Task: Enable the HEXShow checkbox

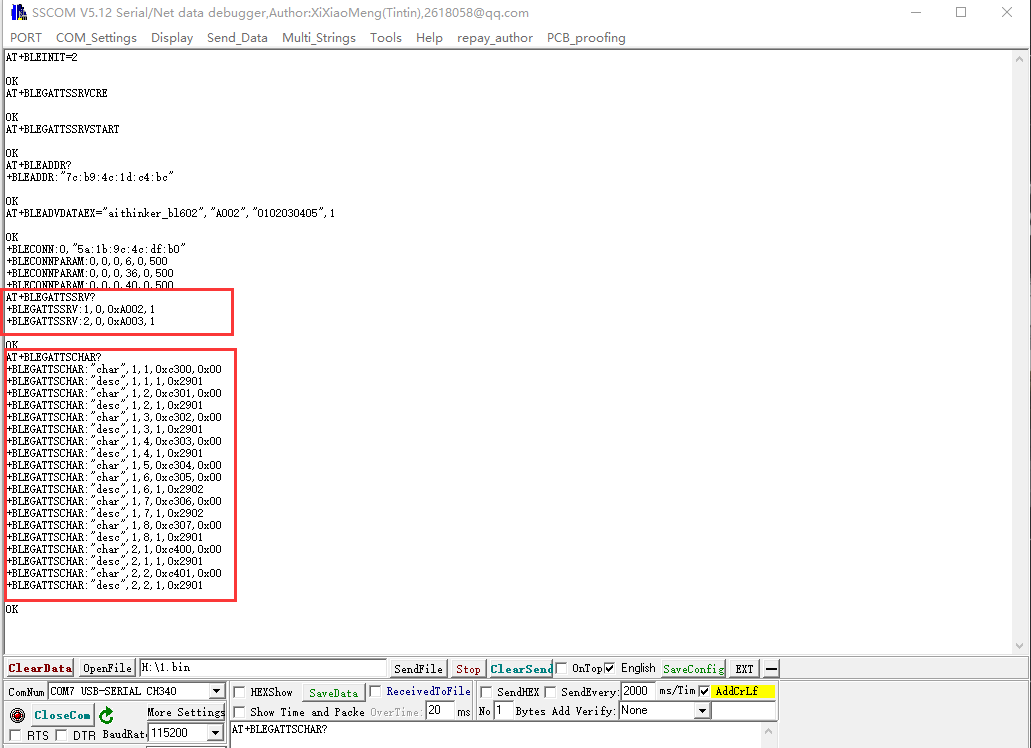Action: [x=237, y=691]
